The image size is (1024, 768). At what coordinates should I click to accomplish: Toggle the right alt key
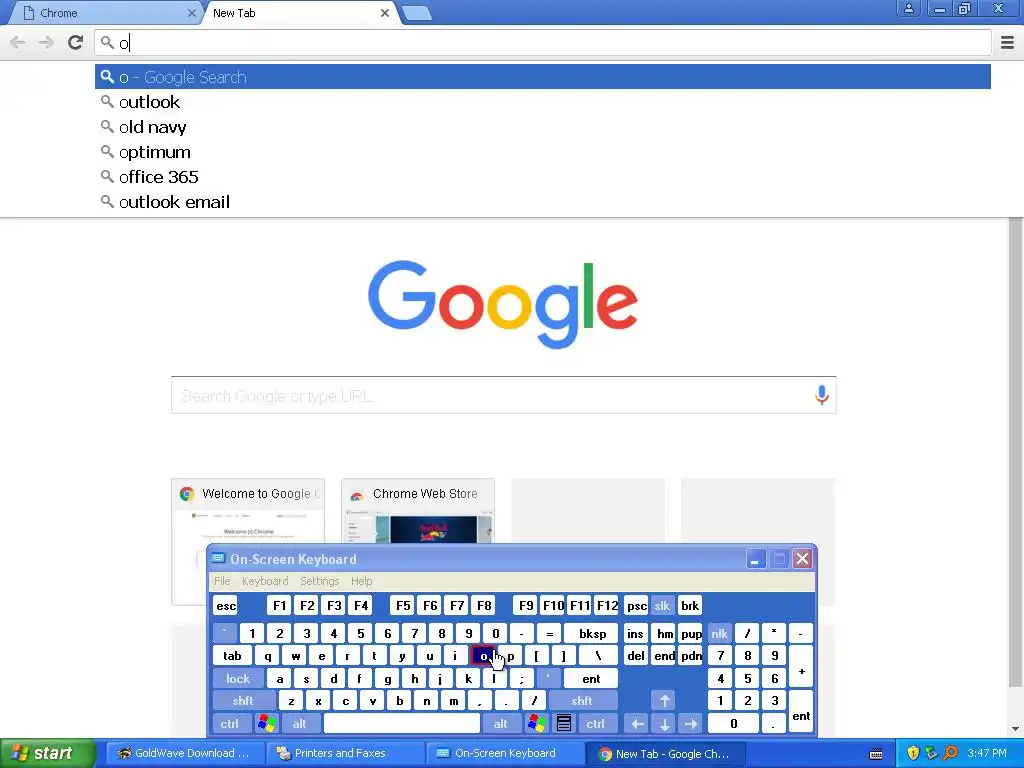click(x=500, y=724)
